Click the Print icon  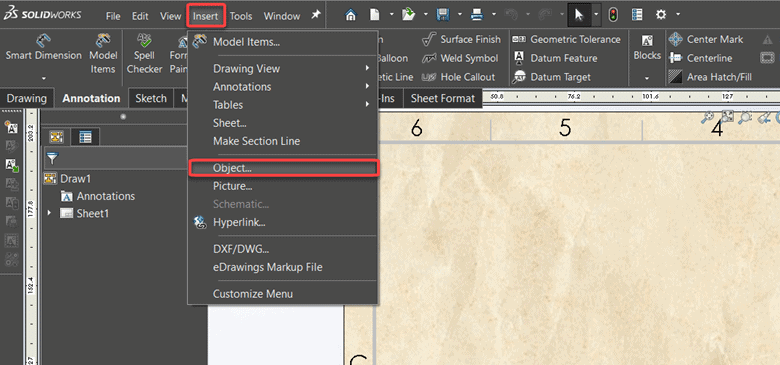click(477, 15)
